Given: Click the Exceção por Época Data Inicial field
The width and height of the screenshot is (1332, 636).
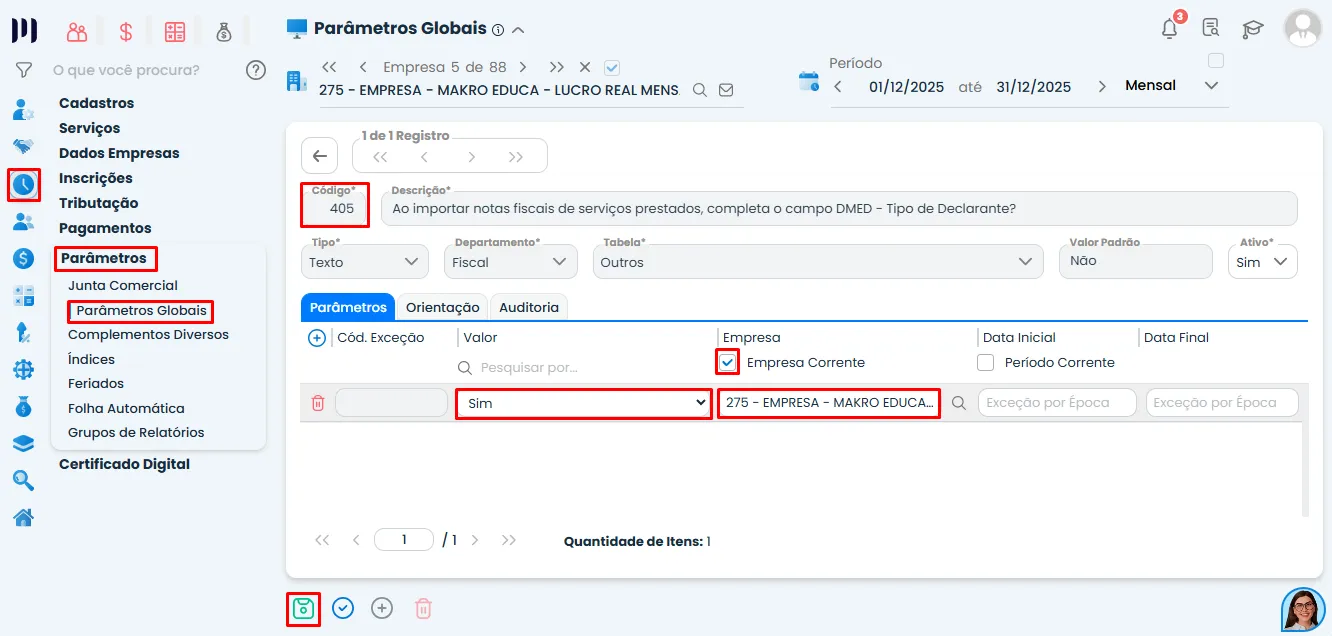Looking at the screenshot, I should tap(1057, 402).
